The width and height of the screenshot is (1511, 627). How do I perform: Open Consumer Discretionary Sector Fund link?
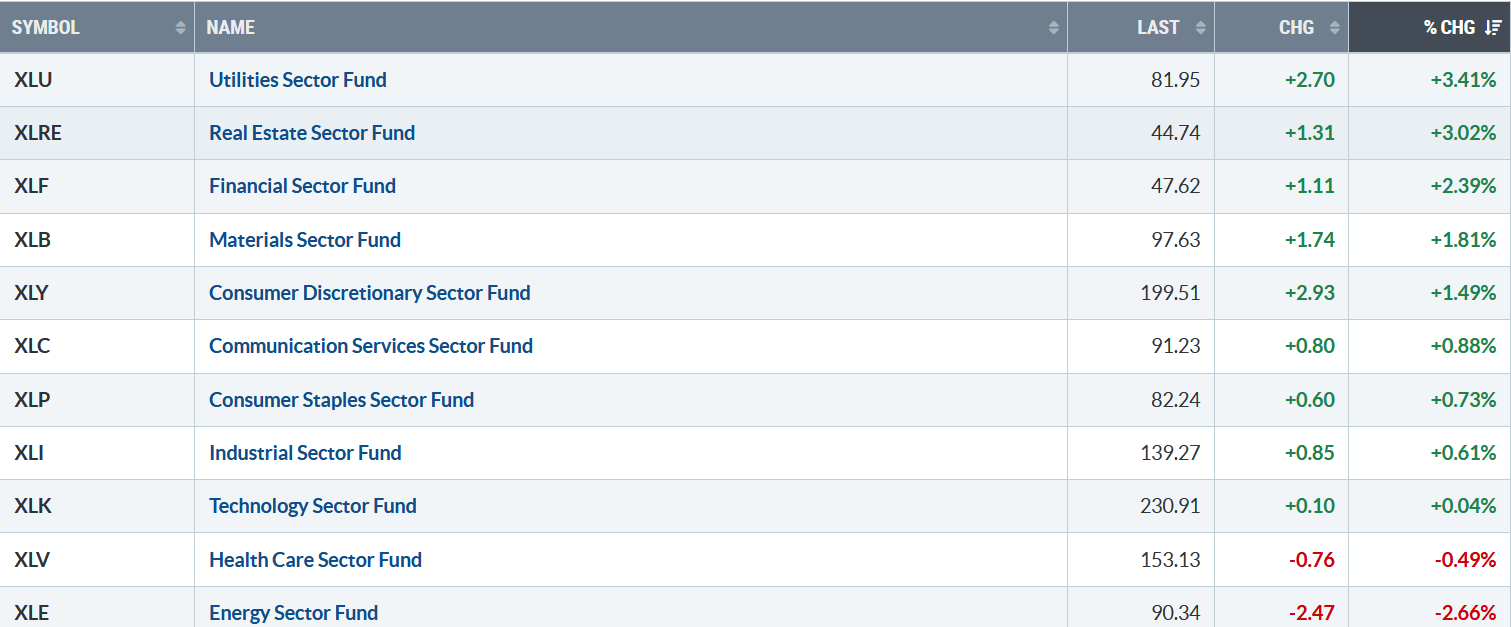[x=370, y=293]
